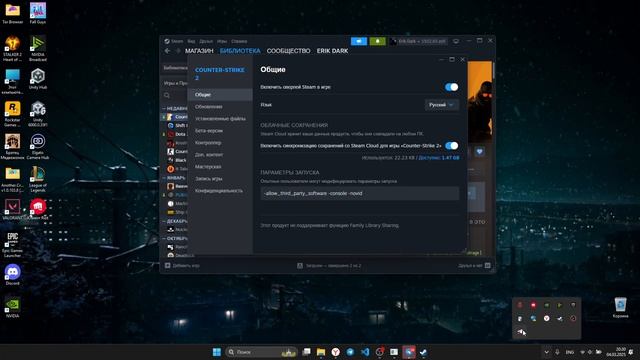Collapse the НЕДАВНИЕ library section
The height and width of the screenshot is (360, 640).
[175, 109]
